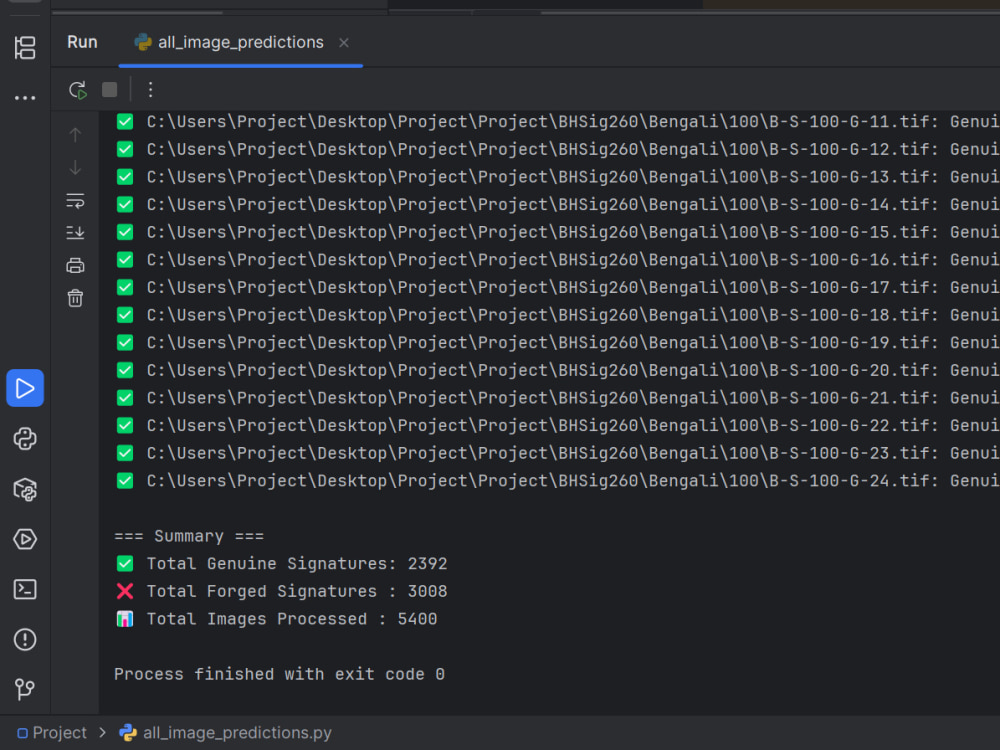Click the Run panel title label

[x=82, y=42]
